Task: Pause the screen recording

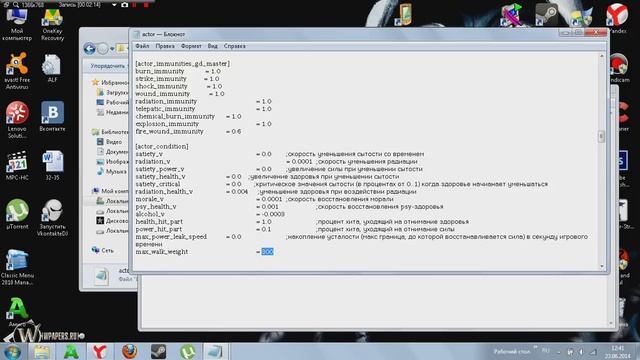Action: click(x=135, y=5)
